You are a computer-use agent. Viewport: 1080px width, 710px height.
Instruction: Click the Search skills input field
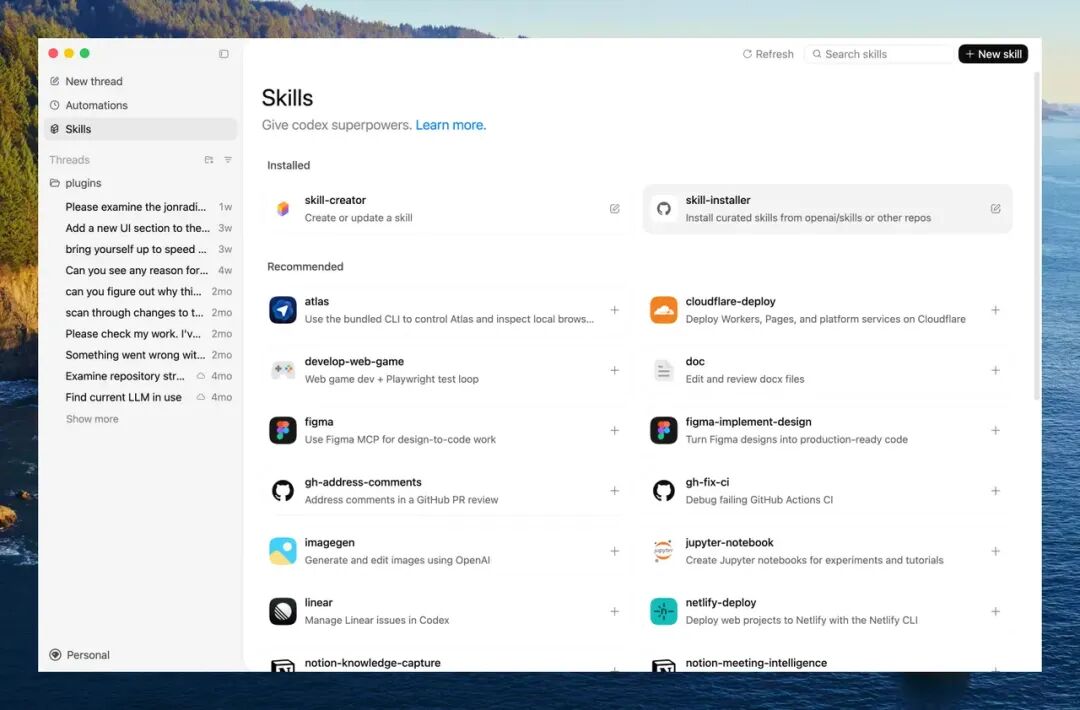click(x=879, y=53)
